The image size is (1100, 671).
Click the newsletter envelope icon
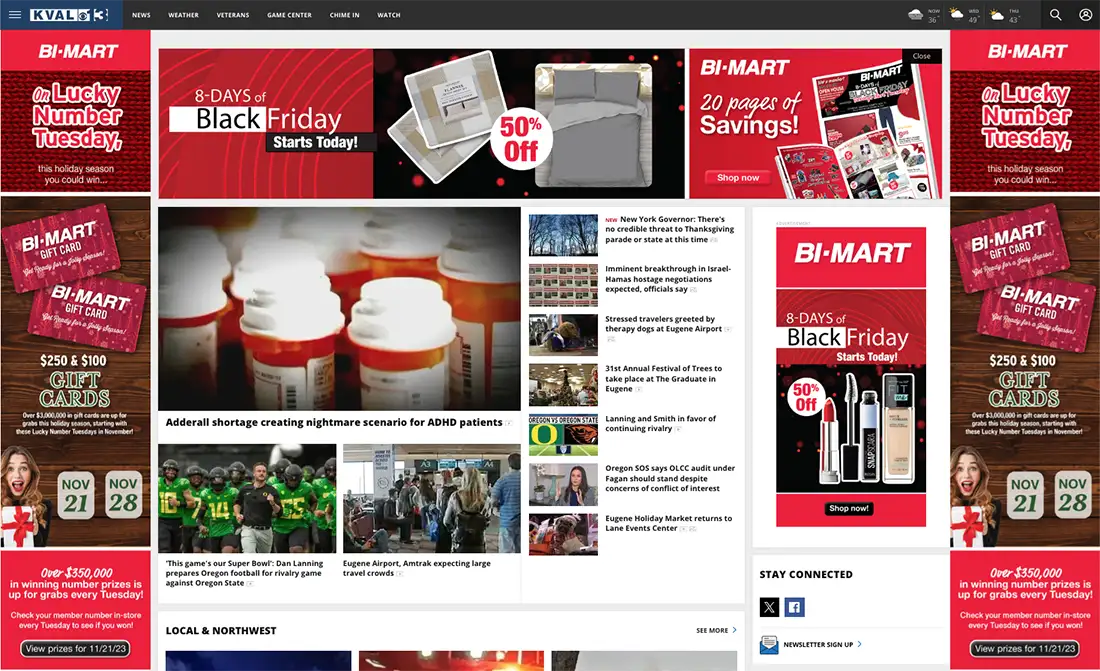point(769,644)
